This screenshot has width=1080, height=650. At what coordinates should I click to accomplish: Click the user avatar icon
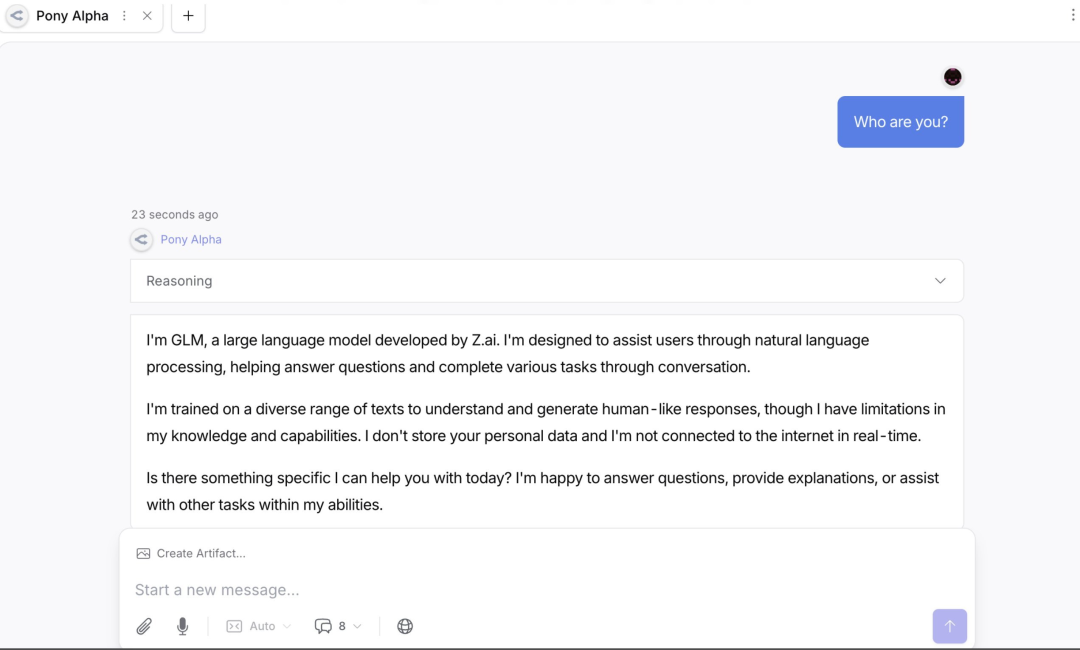[x=953, y=77]
